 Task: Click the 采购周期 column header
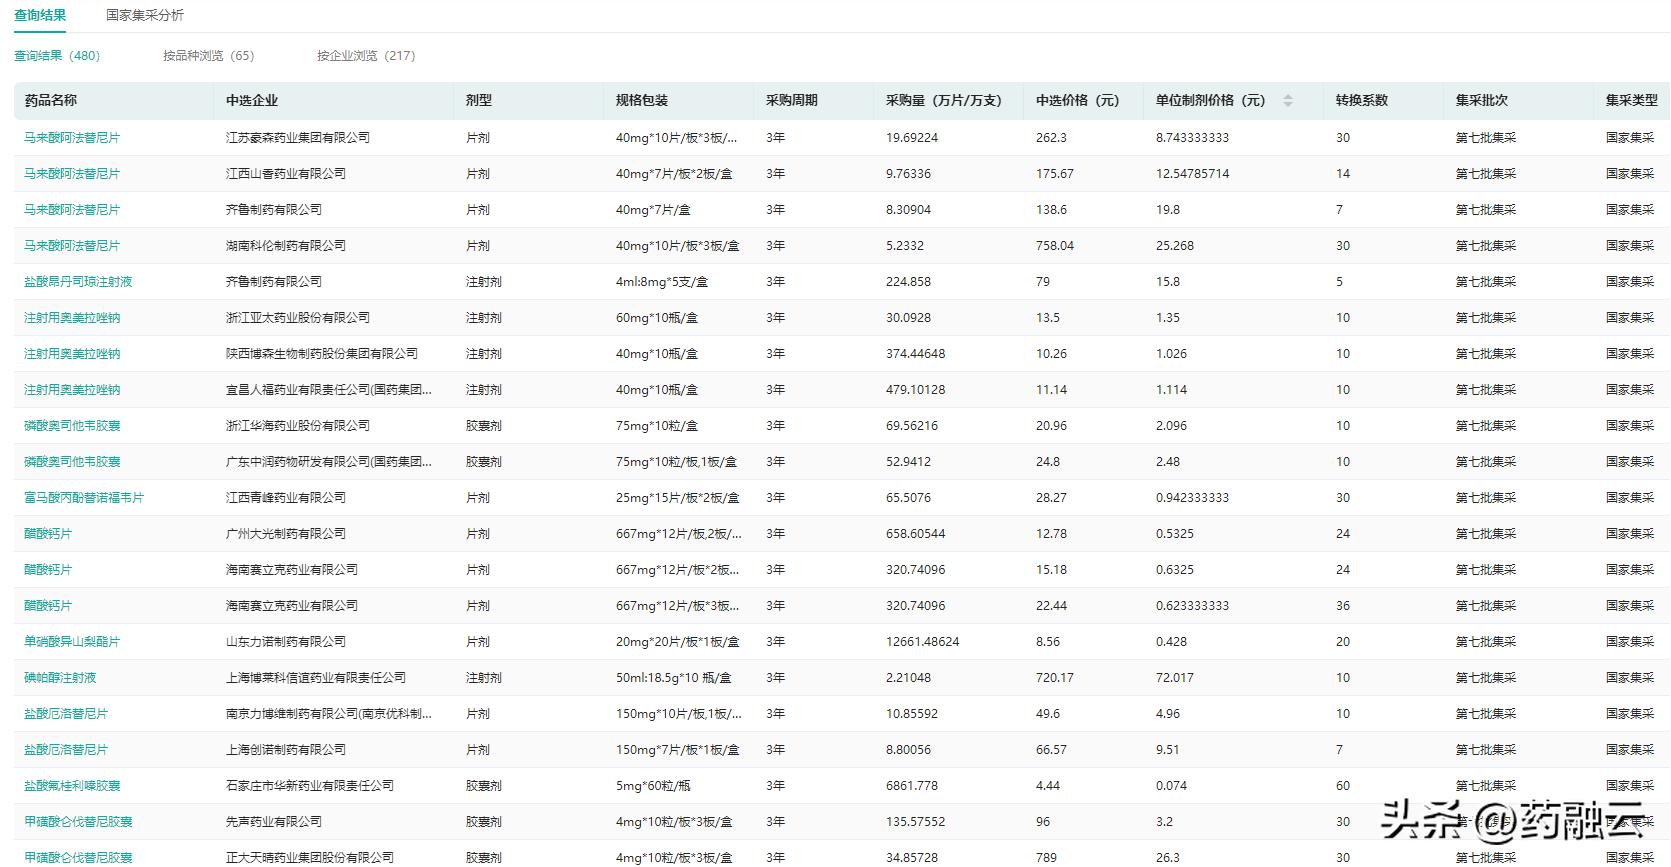coord(792,101)
